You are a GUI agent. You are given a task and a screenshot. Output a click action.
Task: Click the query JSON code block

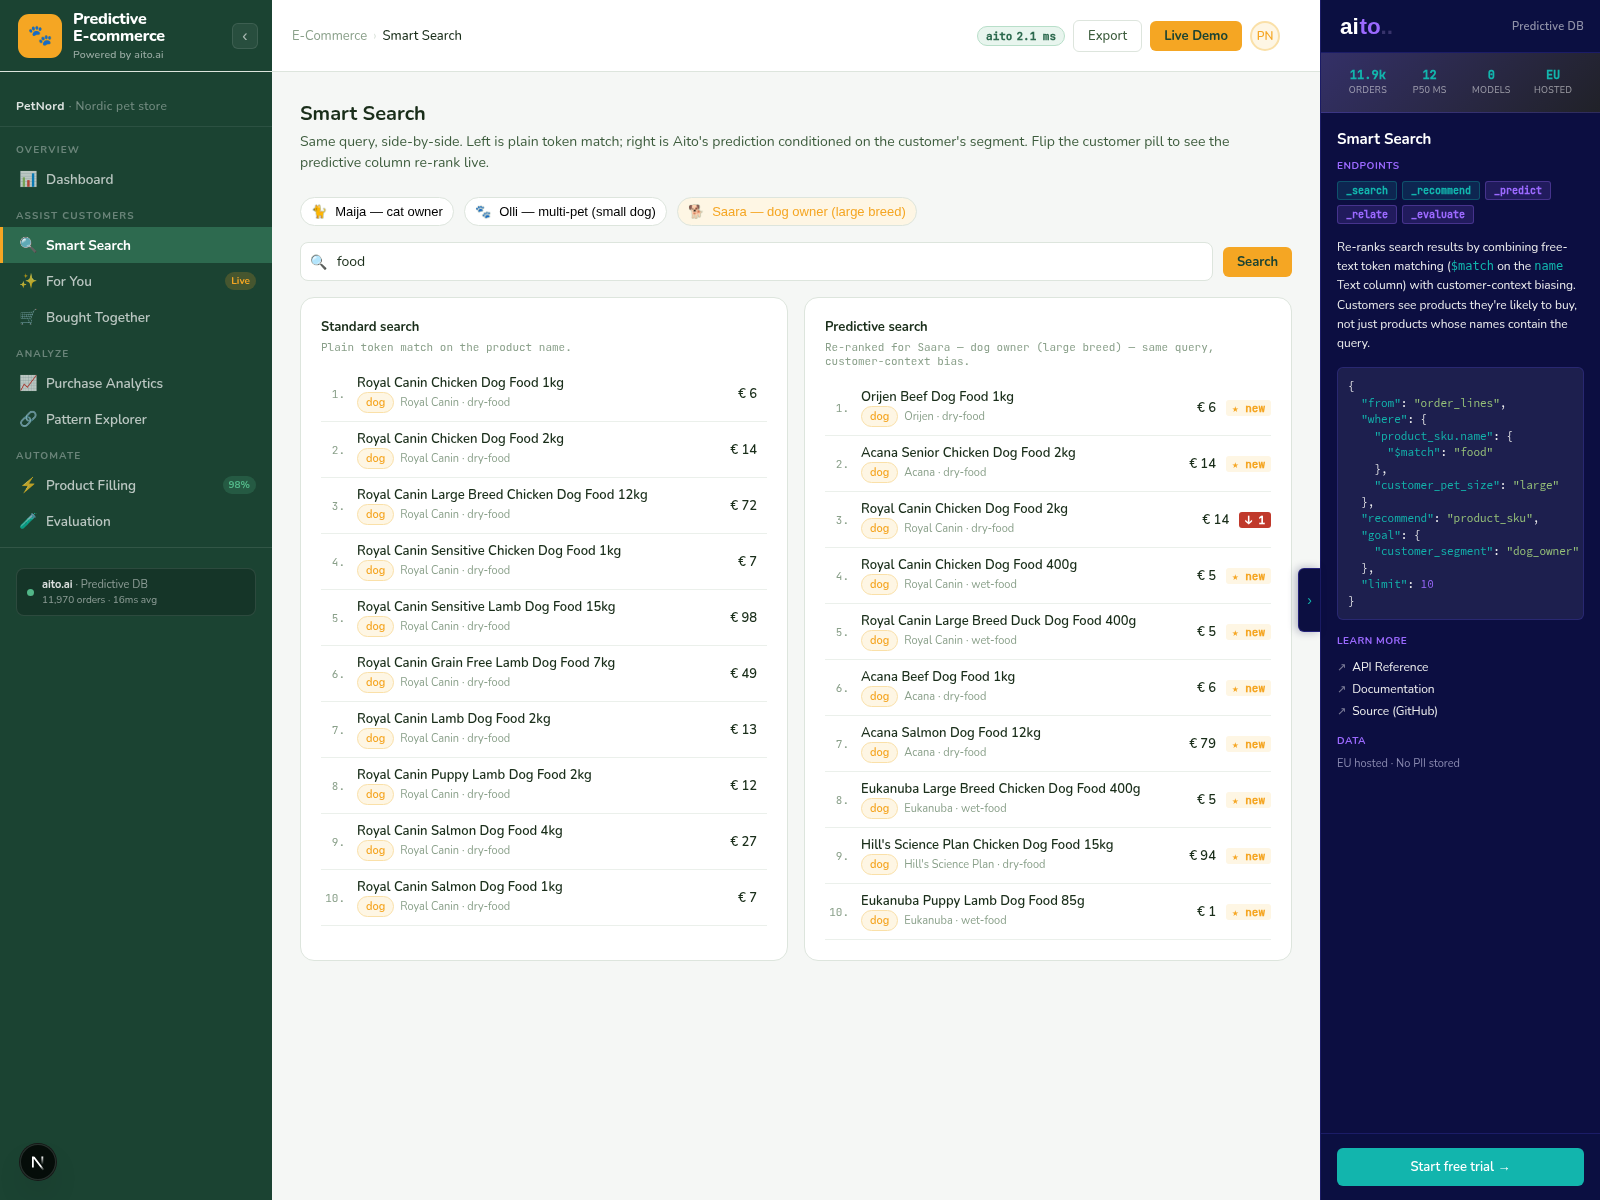(x=1460, y=493)
